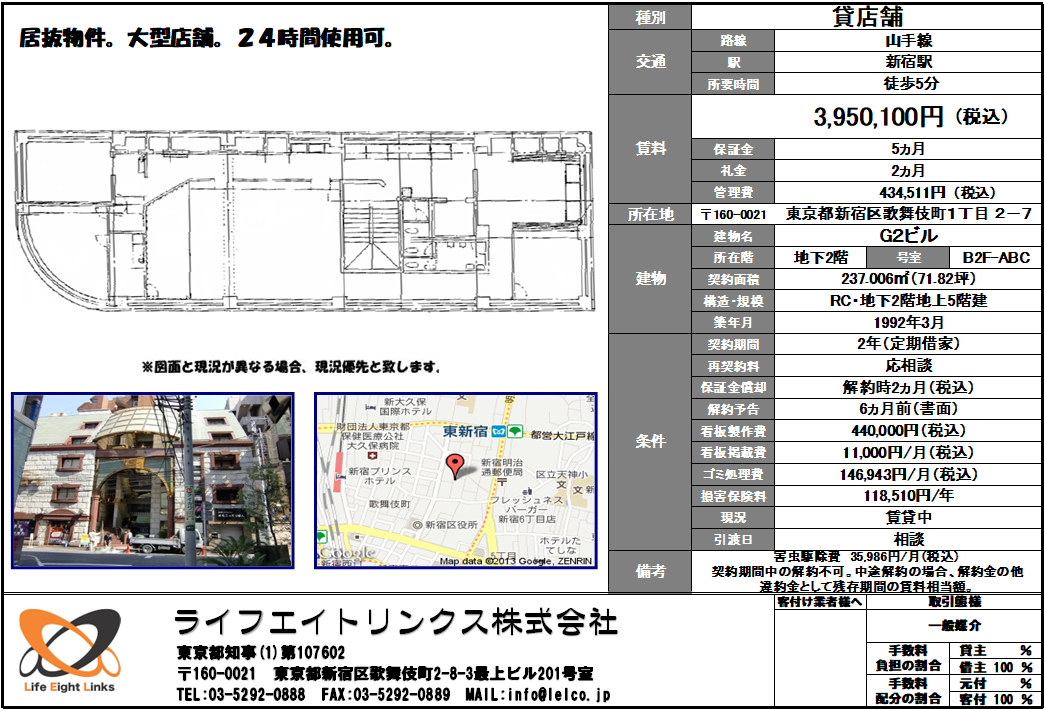The height and width of the screenshot is (709, 1044).
Task: Click the Google logo on the map
Action: click(x=346, y=553)
